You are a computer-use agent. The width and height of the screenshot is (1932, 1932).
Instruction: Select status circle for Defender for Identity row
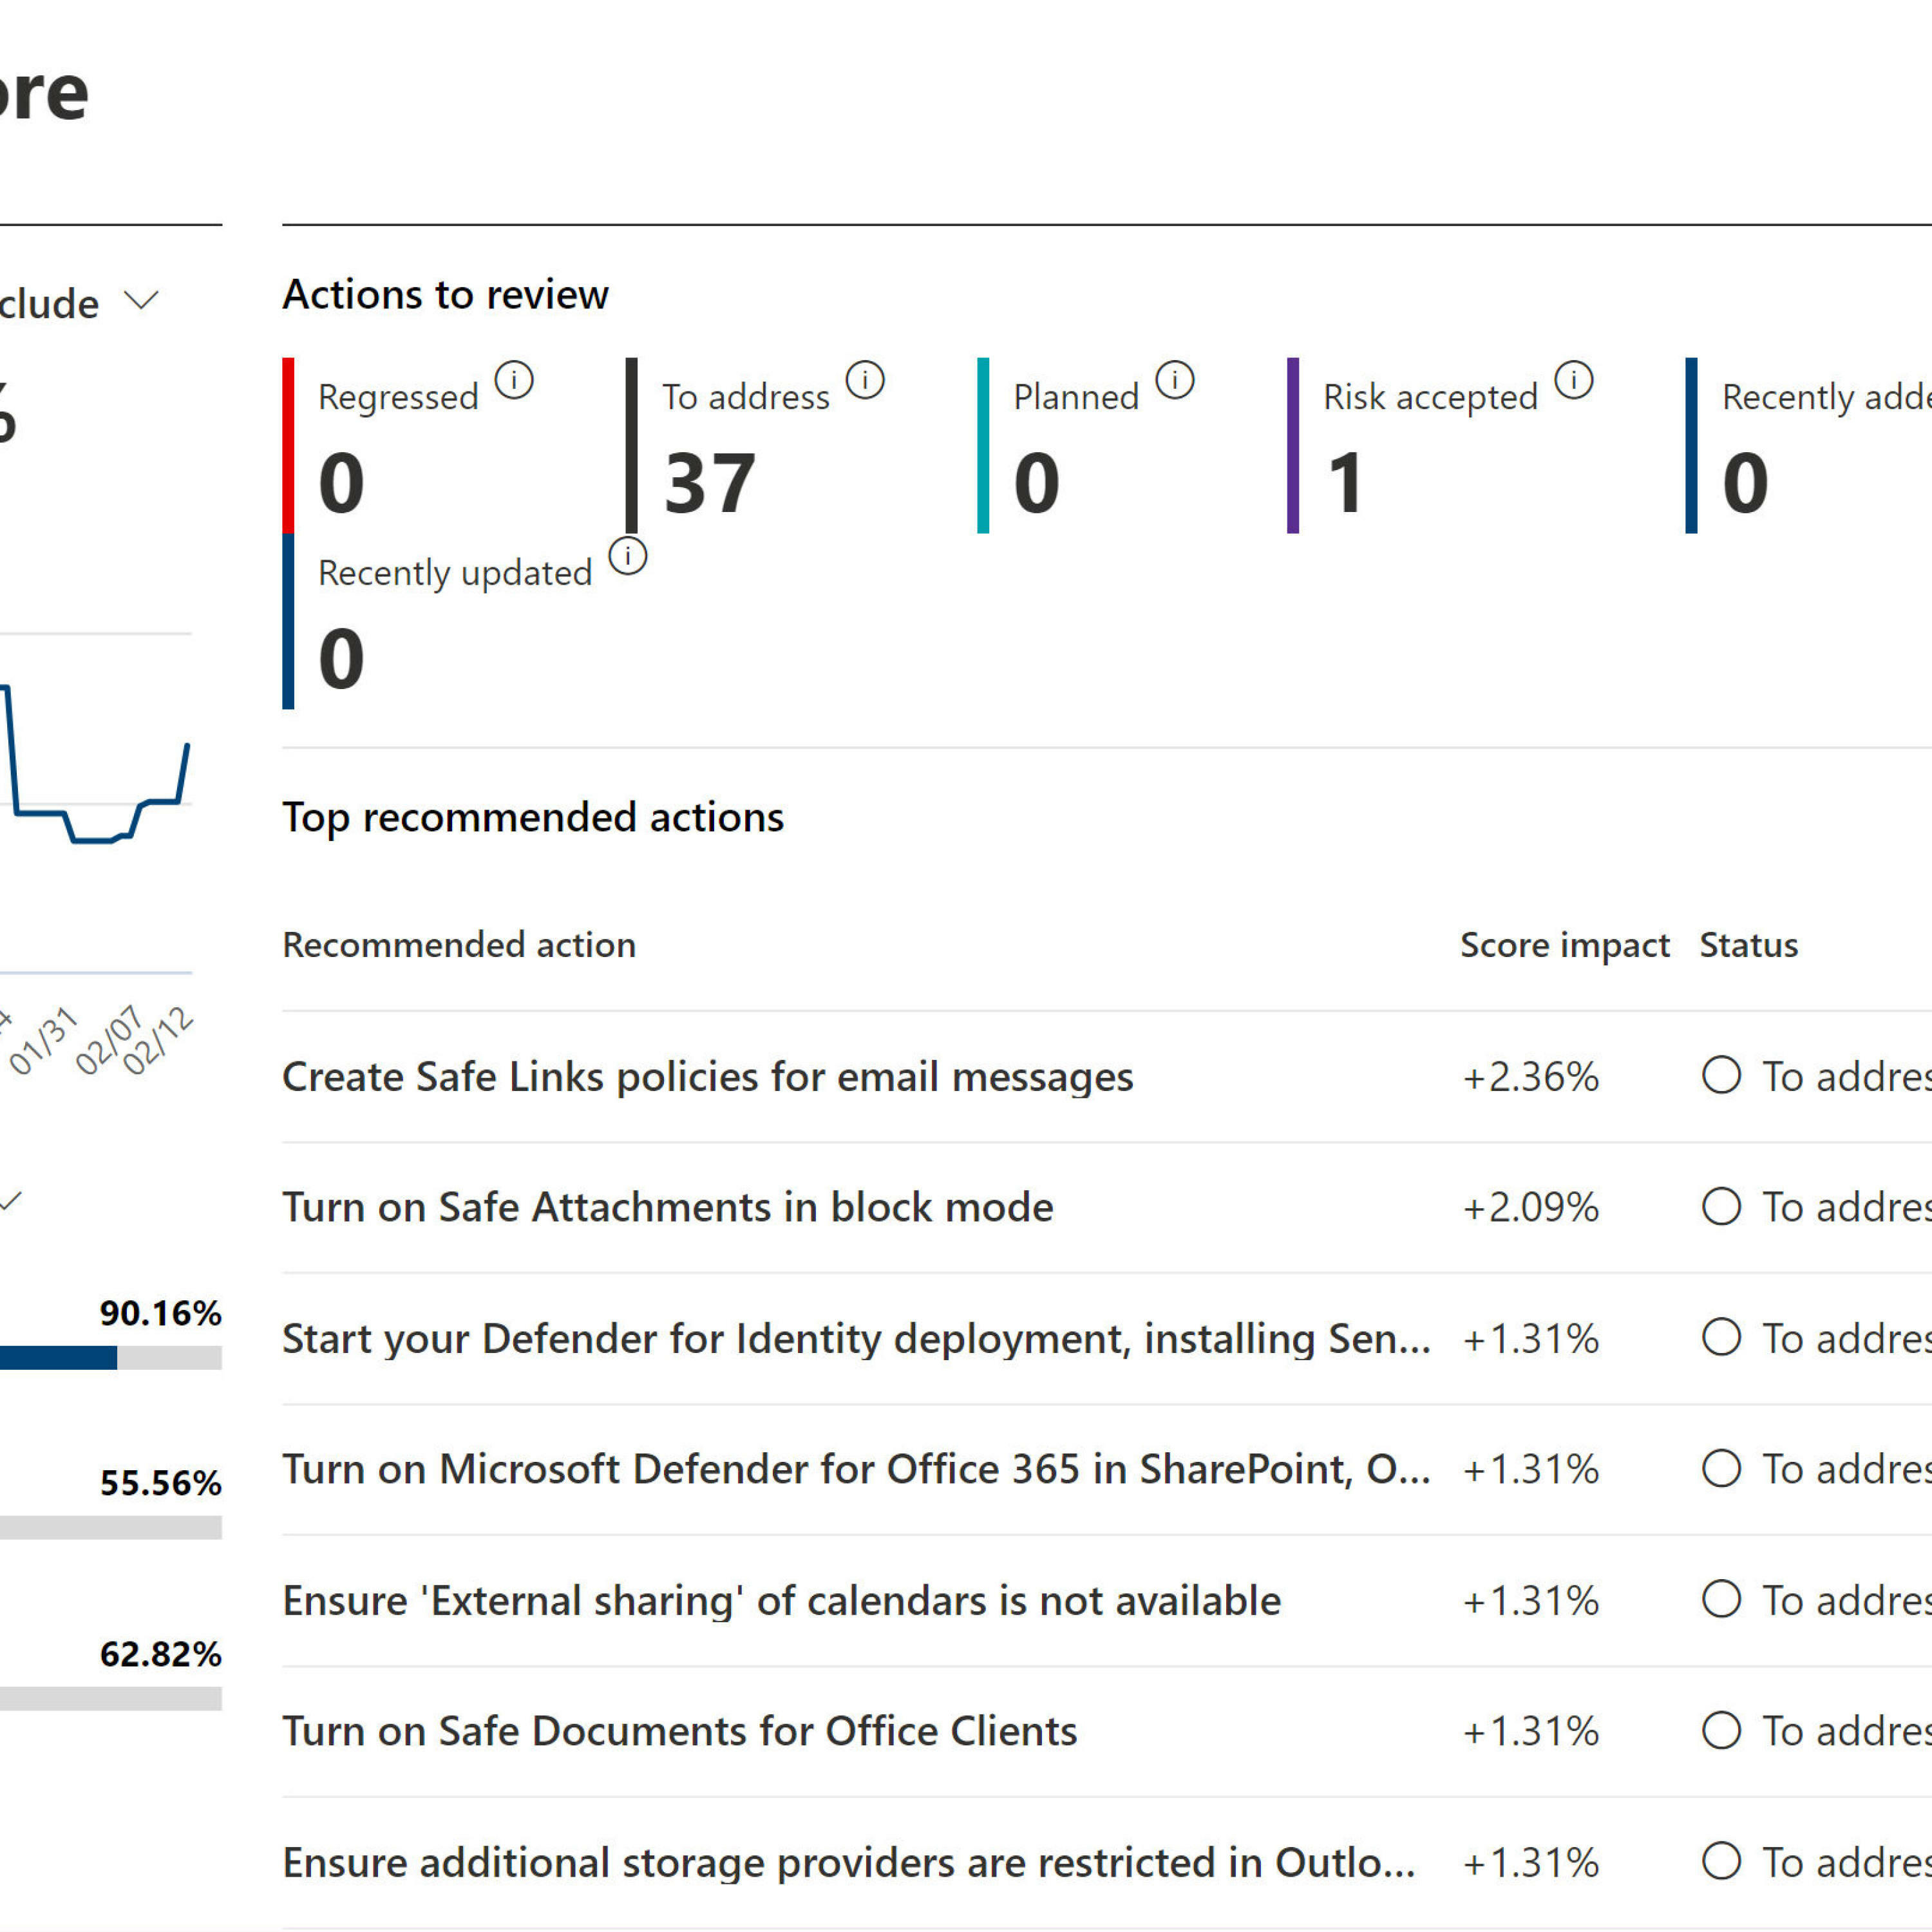[1721, 1337]
